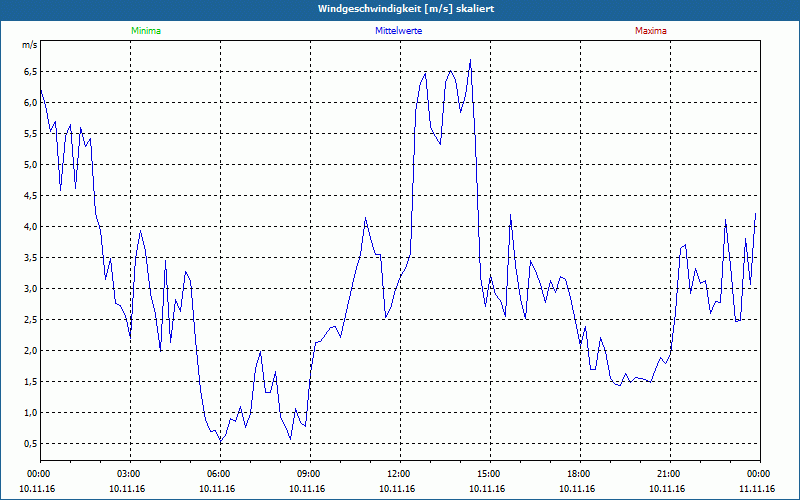This screenshot has height=500, width=800.
Task: Click the 03:00 time axis label
Action: click(x=130, y=474)
